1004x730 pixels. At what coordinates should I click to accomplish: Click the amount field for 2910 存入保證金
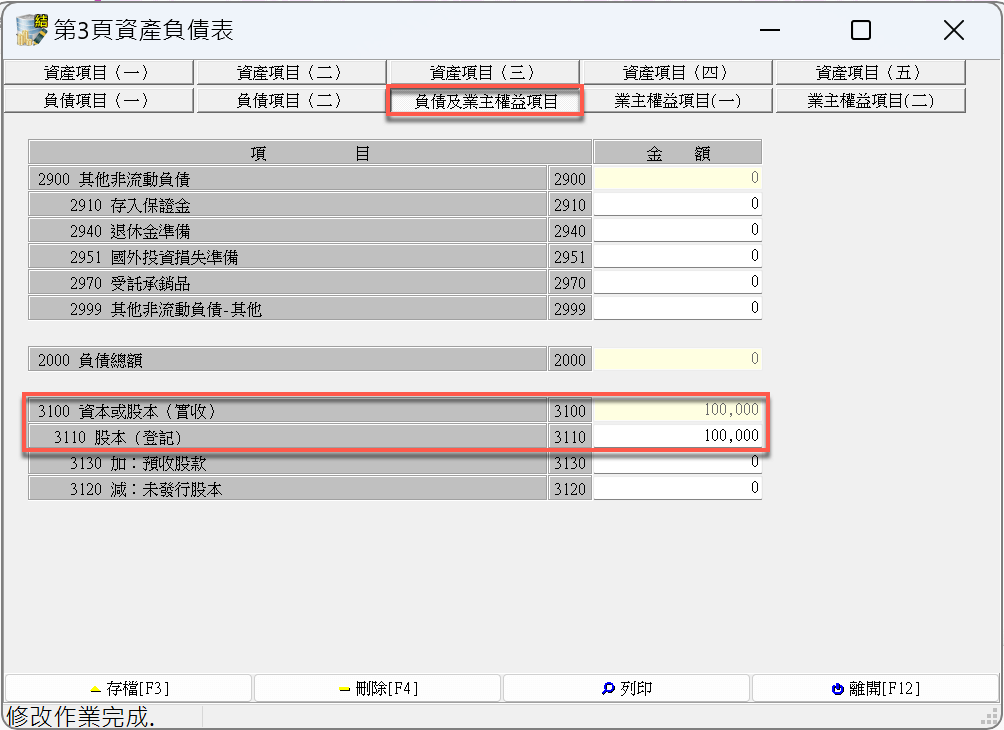pyautogui.click(x=677, y=204)
